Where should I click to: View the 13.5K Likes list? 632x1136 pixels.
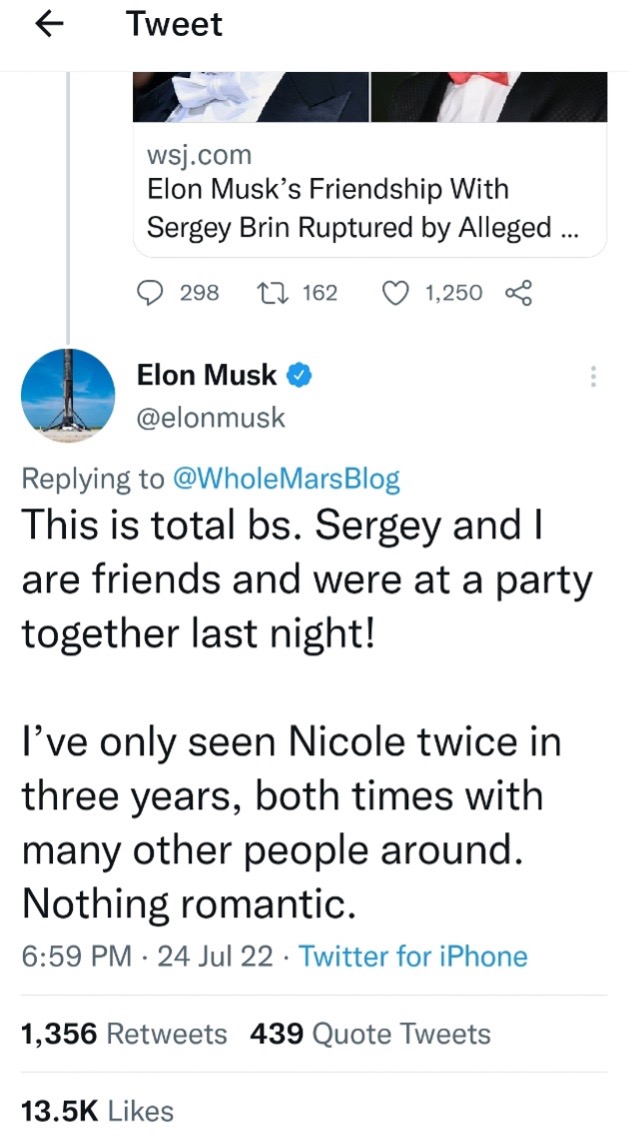coord(97,1110)
